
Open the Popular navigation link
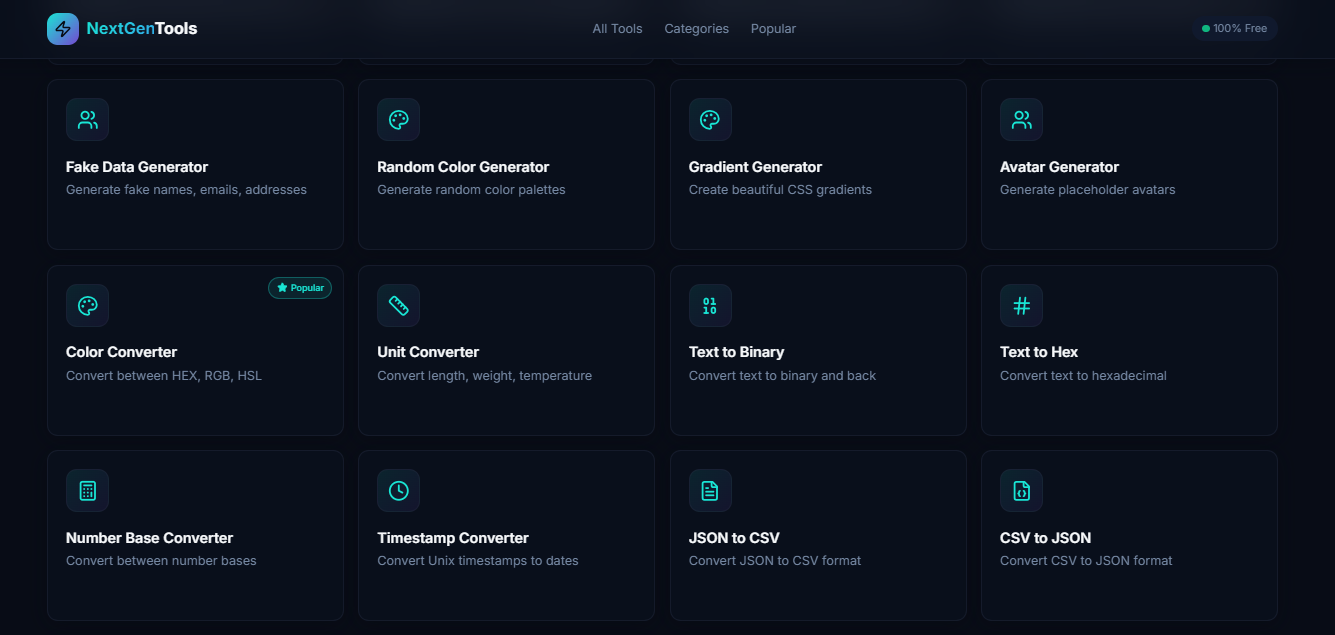pos(773,28)
